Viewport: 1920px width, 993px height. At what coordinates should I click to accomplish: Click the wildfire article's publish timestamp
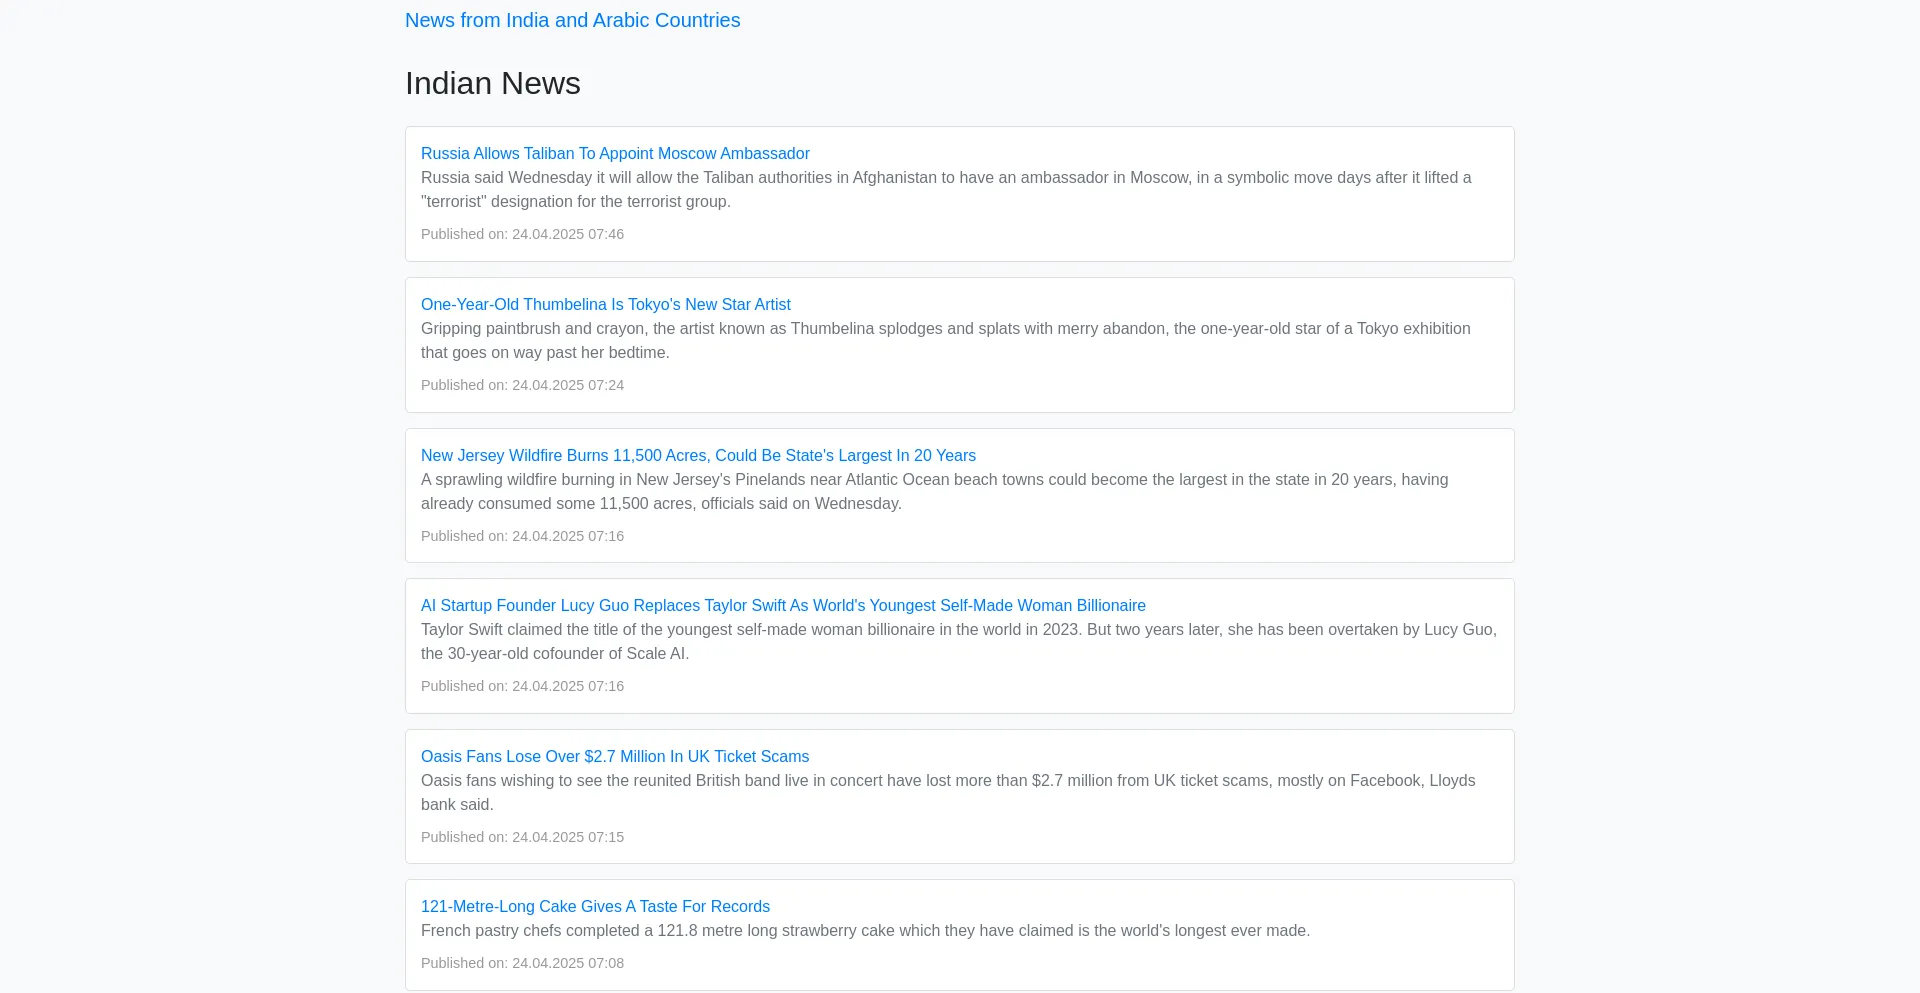[x=522, y=536]
